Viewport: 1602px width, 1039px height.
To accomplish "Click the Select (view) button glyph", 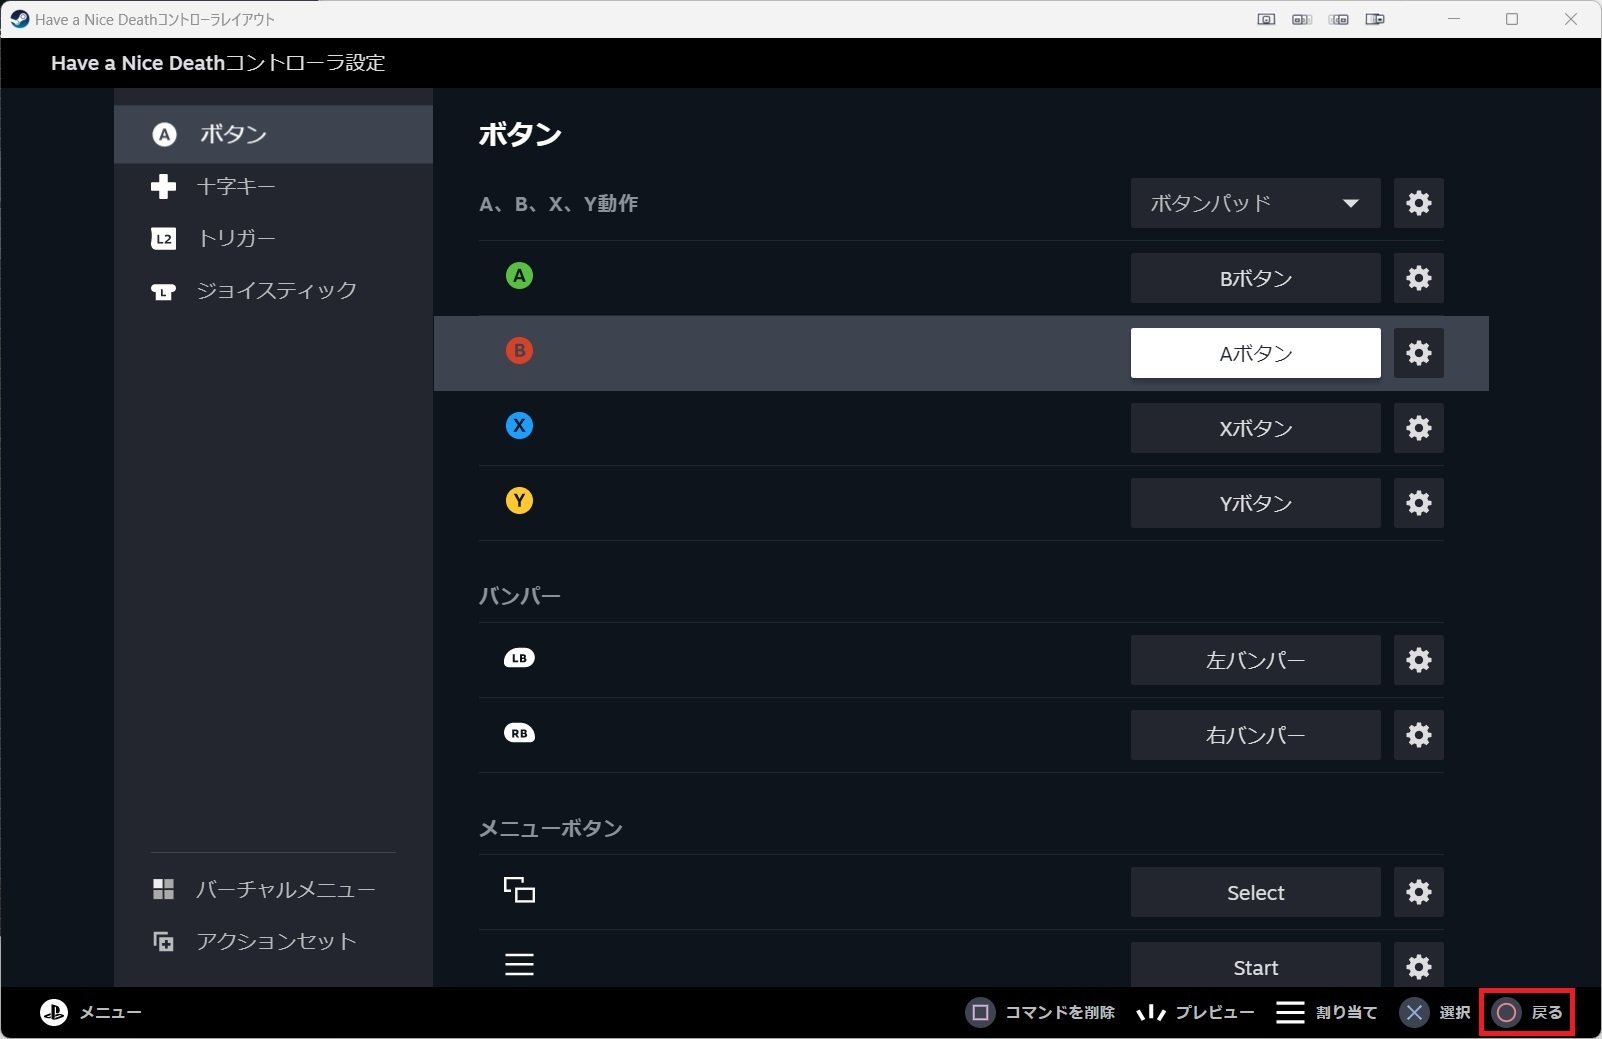I will tap(519, 889).
